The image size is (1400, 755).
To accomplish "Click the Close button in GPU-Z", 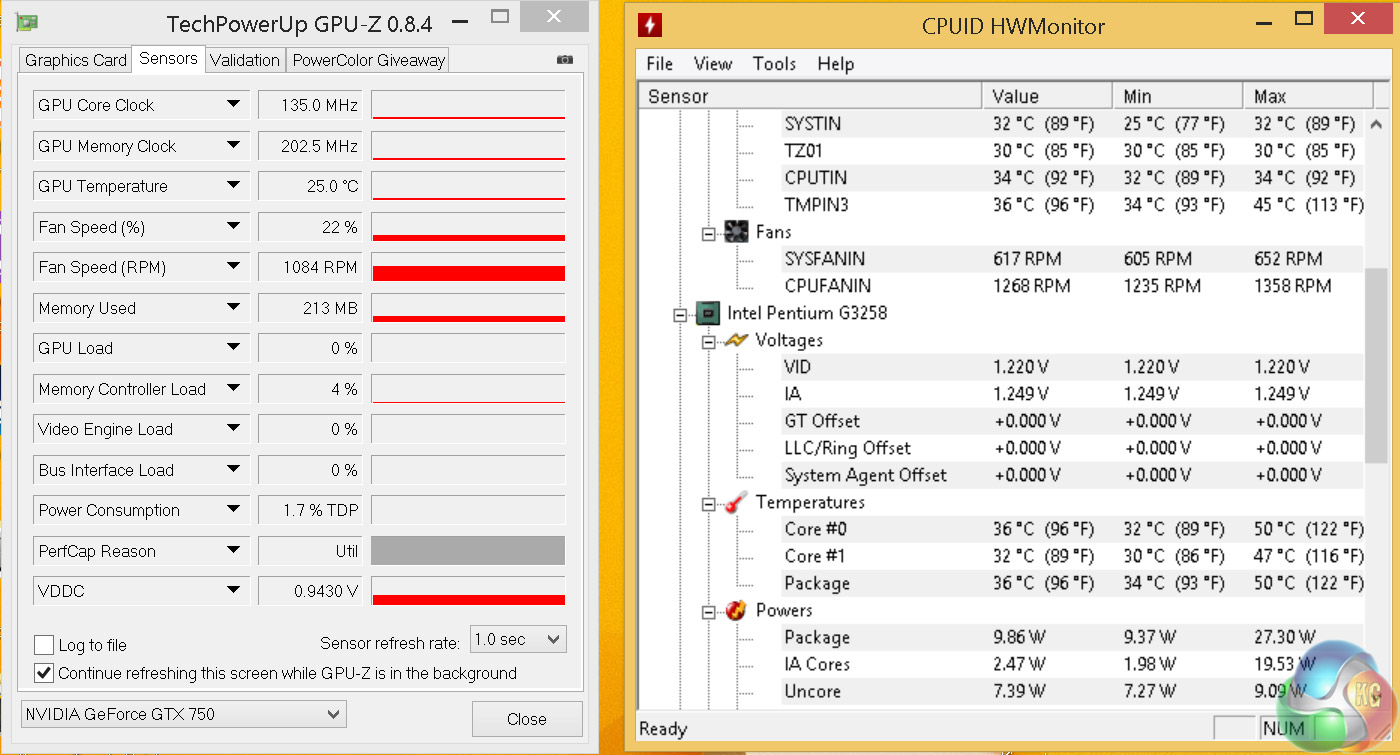I will (x=527, y=719).
